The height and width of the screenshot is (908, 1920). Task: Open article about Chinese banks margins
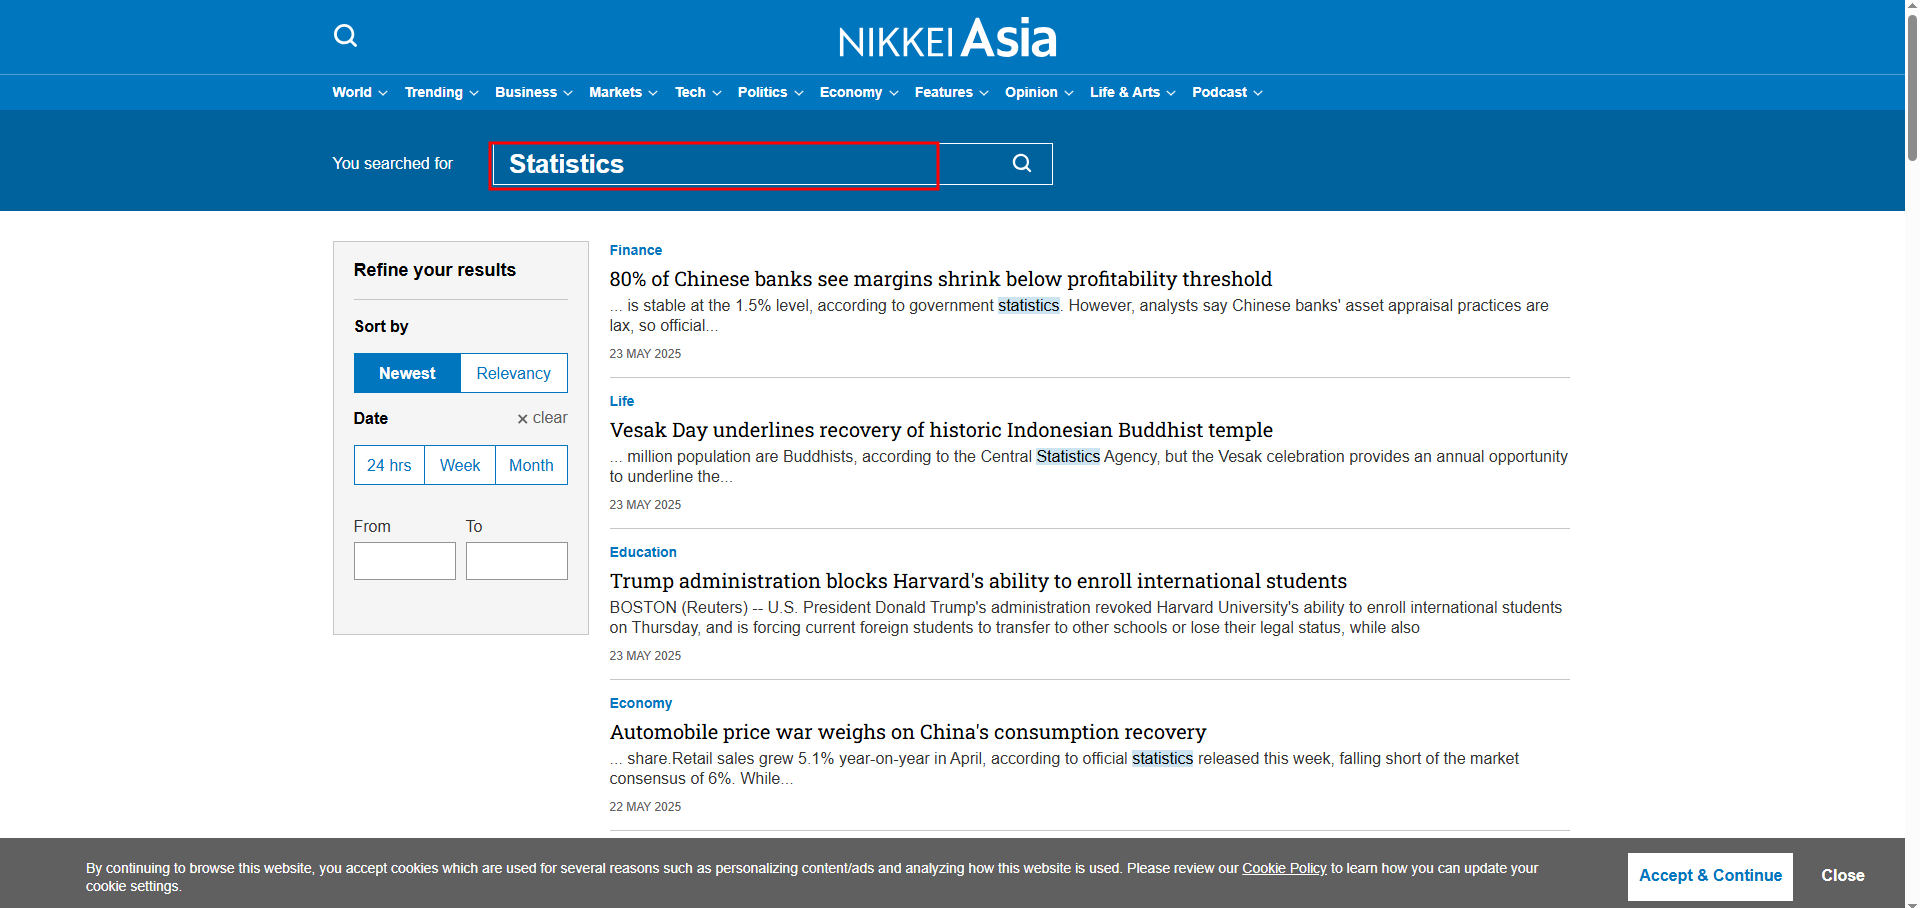point(940,279)
